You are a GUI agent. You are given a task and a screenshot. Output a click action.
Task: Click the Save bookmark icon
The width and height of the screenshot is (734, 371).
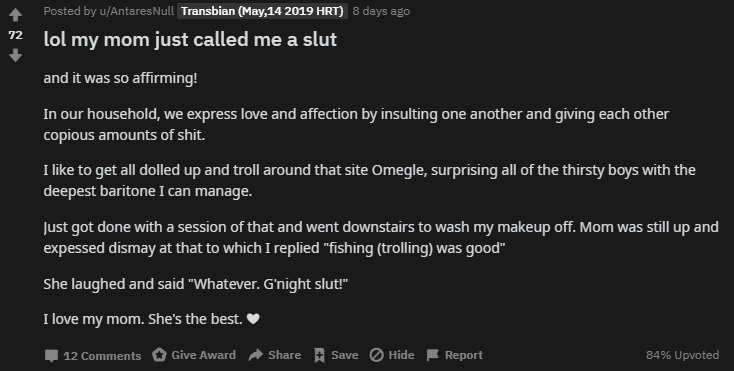[x=319, y=356]
